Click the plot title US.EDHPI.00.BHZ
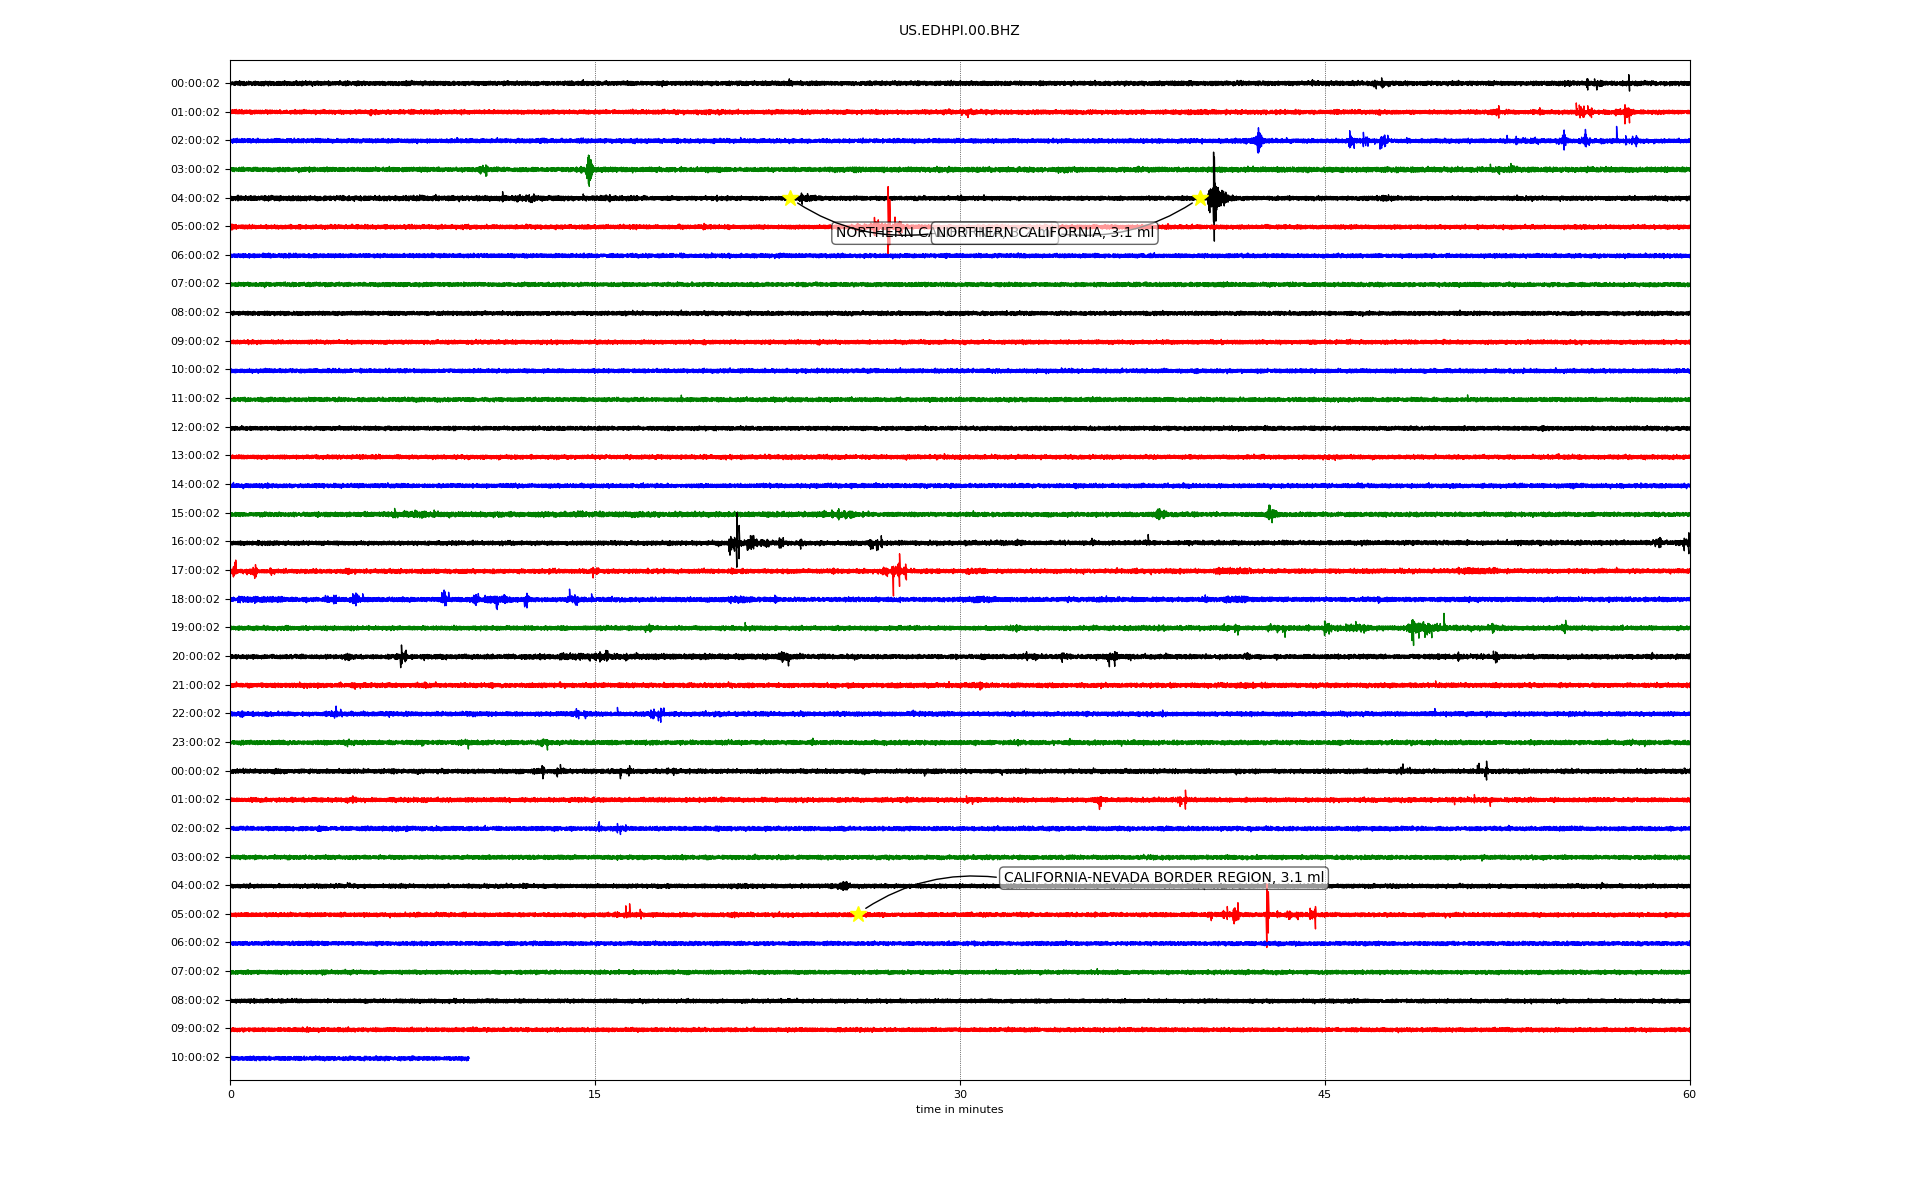 tap(958, 31)
